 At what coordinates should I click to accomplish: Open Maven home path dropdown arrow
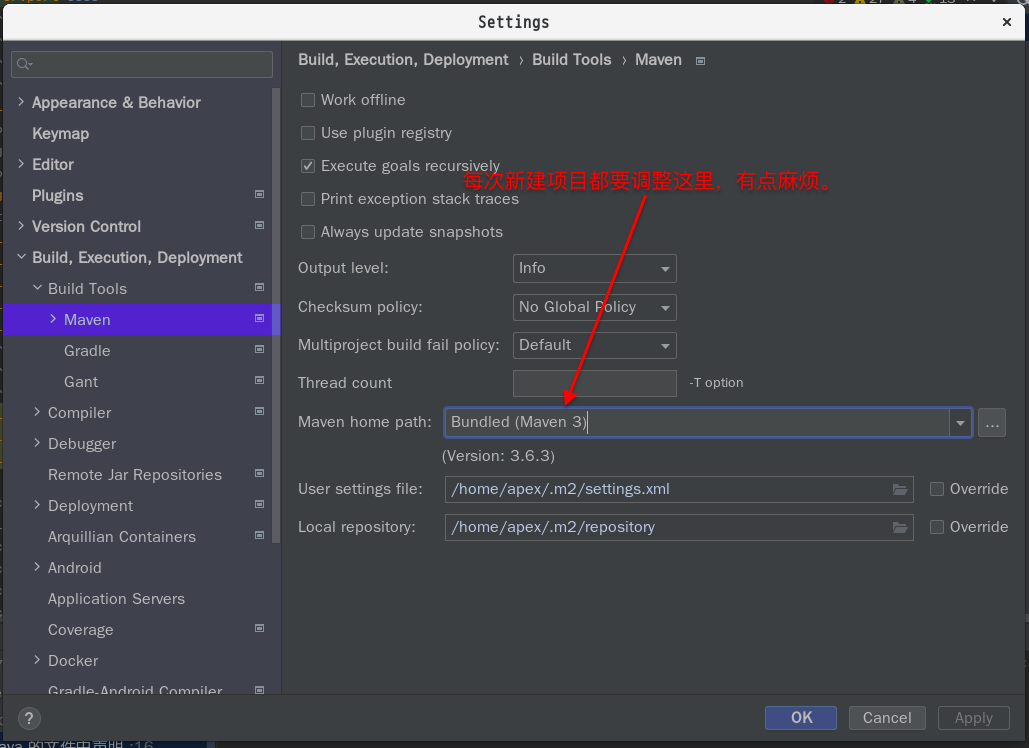click(960, 423)
